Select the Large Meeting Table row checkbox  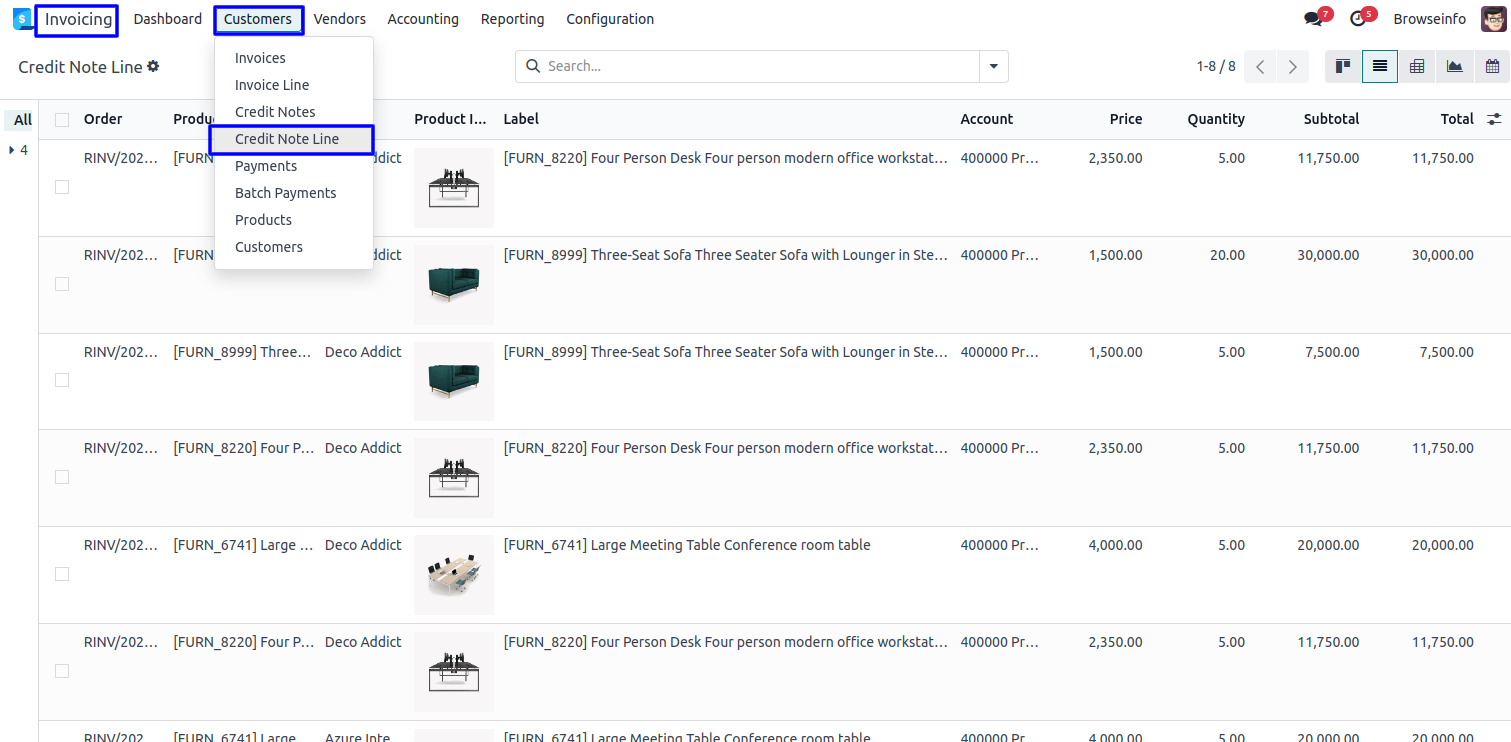click(62, 574)
